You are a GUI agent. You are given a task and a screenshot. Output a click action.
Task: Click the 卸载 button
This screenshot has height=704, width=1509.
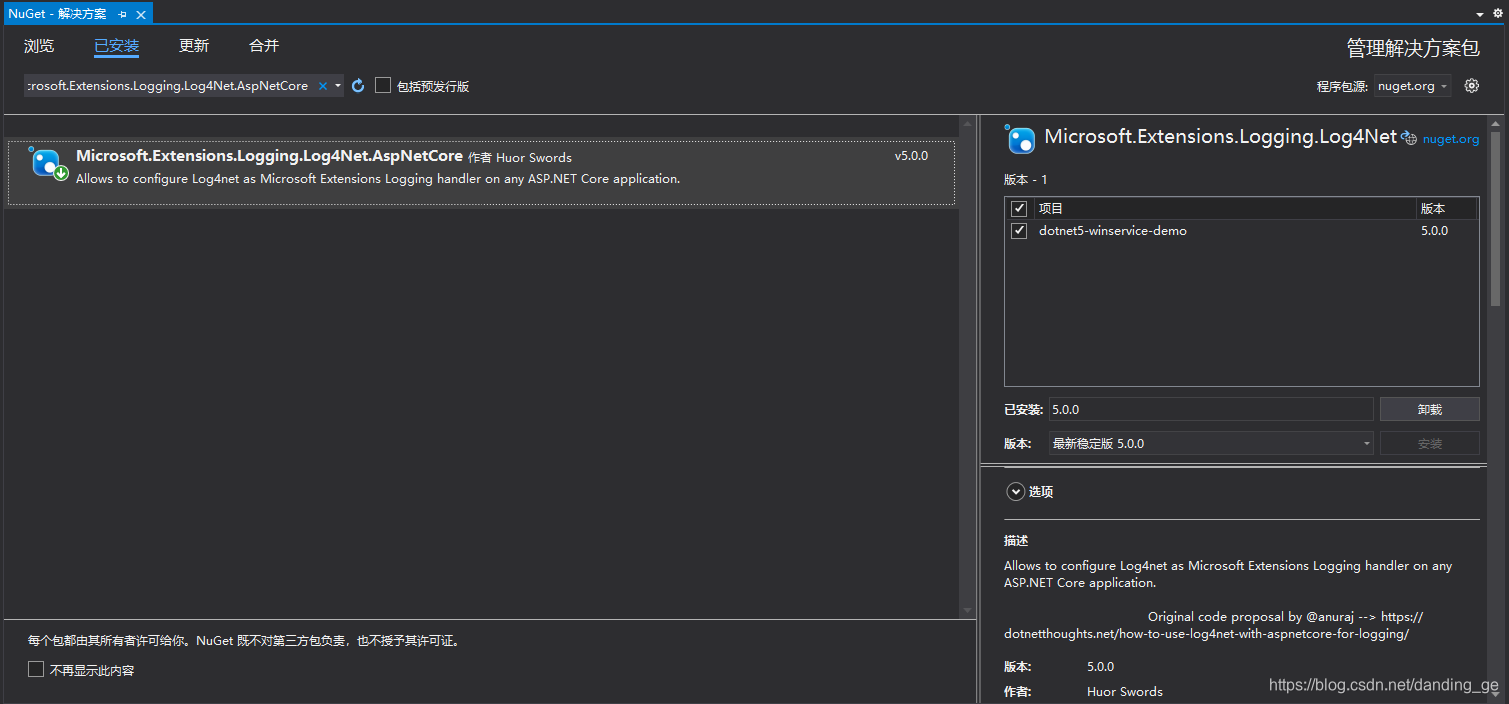1429,409
